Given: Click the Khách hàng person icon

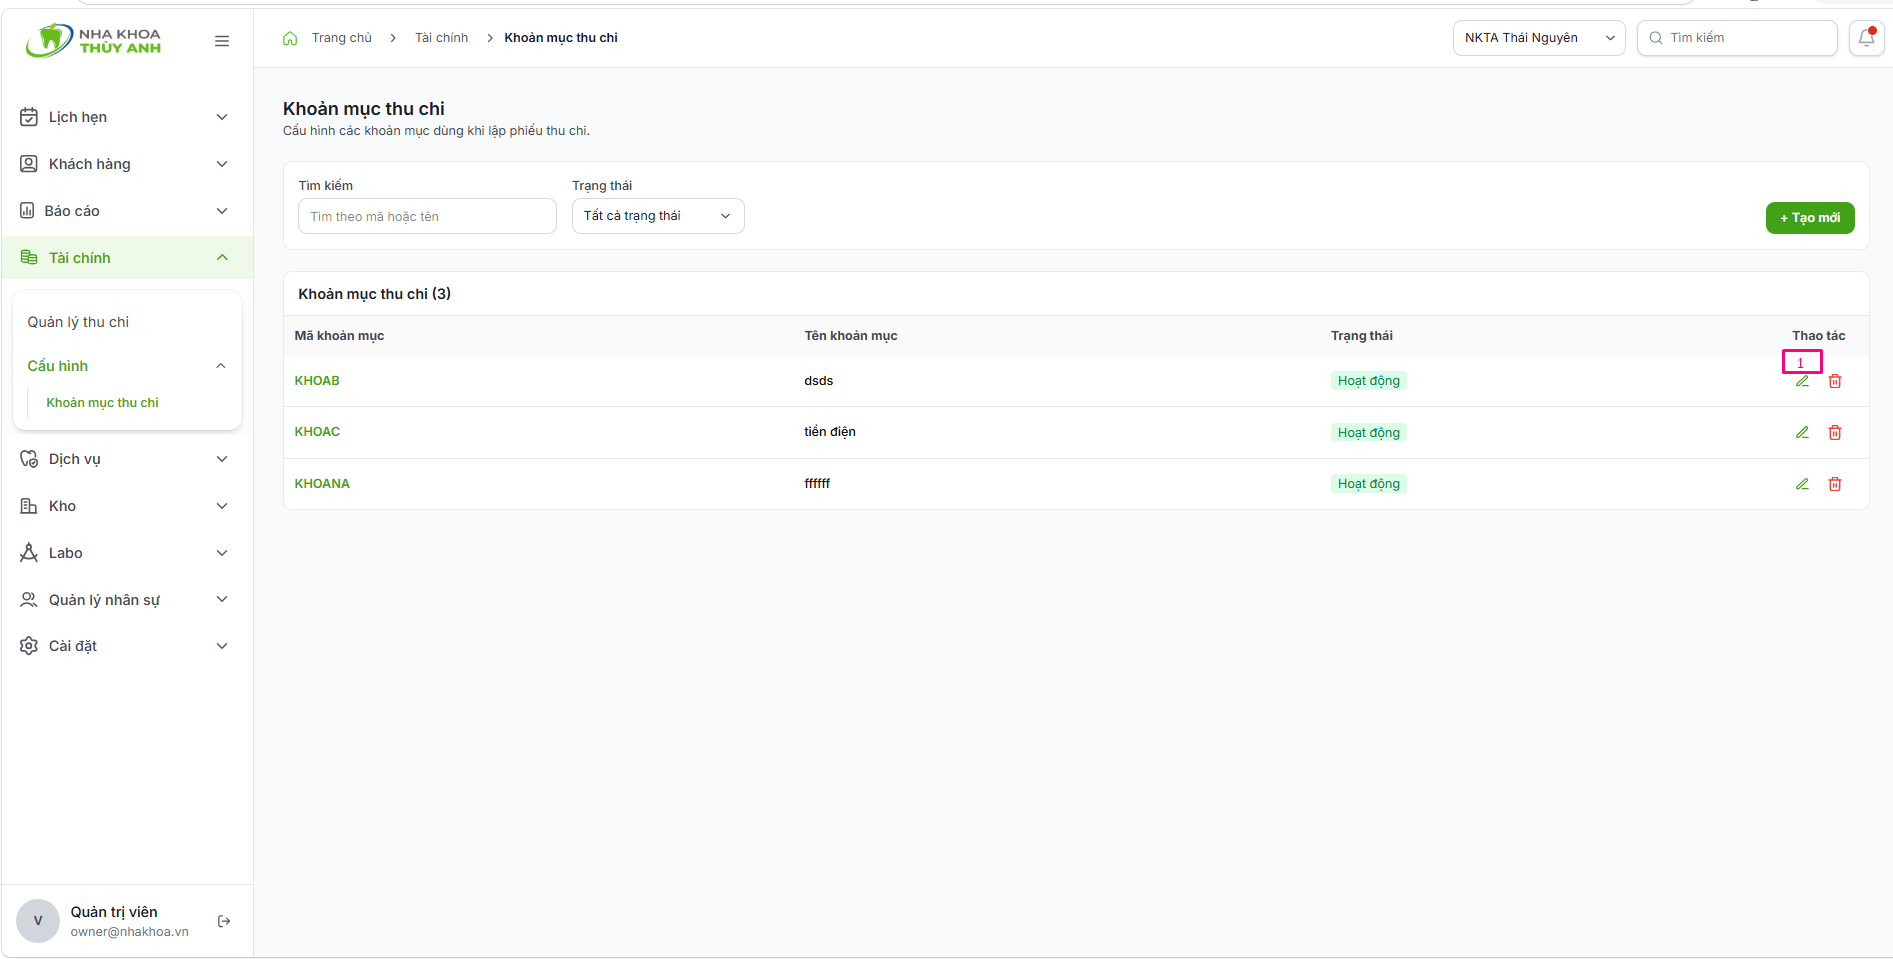Looking at the screenshot, I should (29, 164).
